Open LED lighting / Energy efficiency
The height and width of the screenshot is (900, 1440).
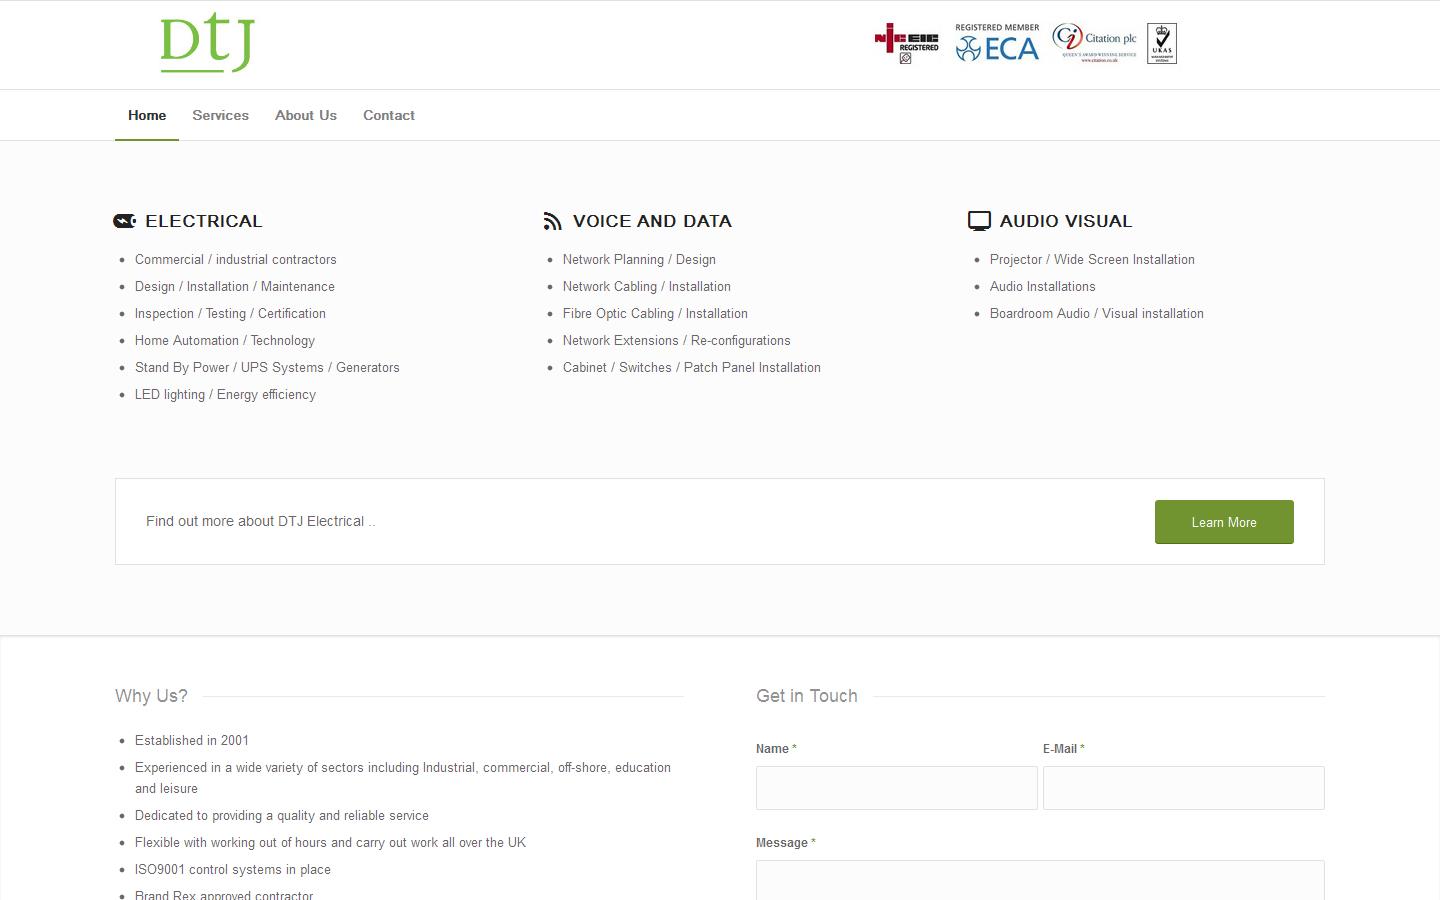point(225,394)
